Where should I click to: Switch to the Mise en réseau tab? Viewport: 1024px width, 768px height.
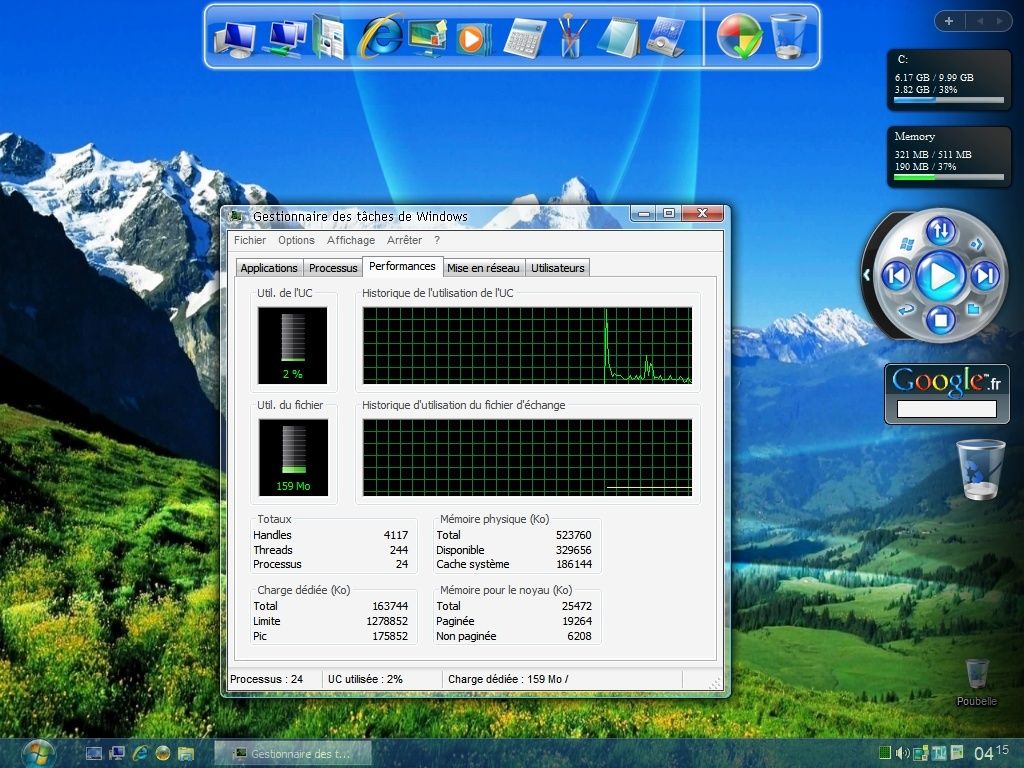[x=483, y=268]
